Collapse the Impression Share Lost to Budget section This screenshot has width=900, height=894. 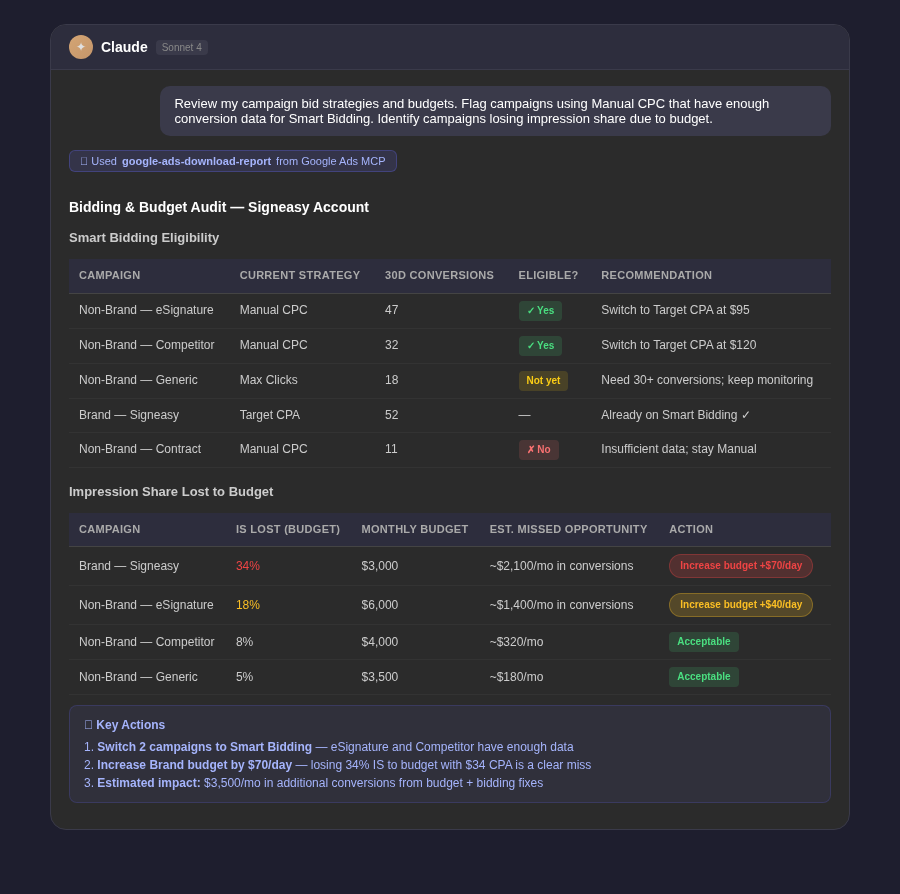[x=177, y=492]
